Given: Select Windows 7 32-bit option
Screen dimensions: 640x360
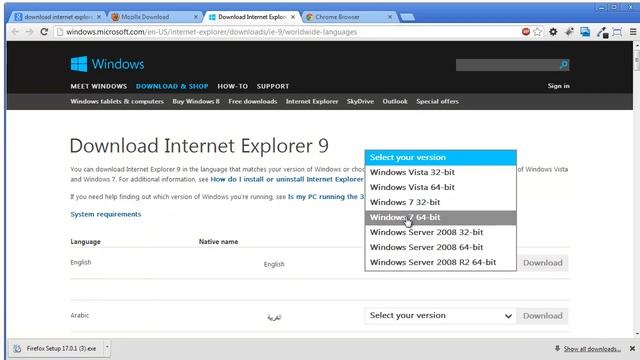Looking at the screenshot, I should pyautogui.click(x=440, y=202).
